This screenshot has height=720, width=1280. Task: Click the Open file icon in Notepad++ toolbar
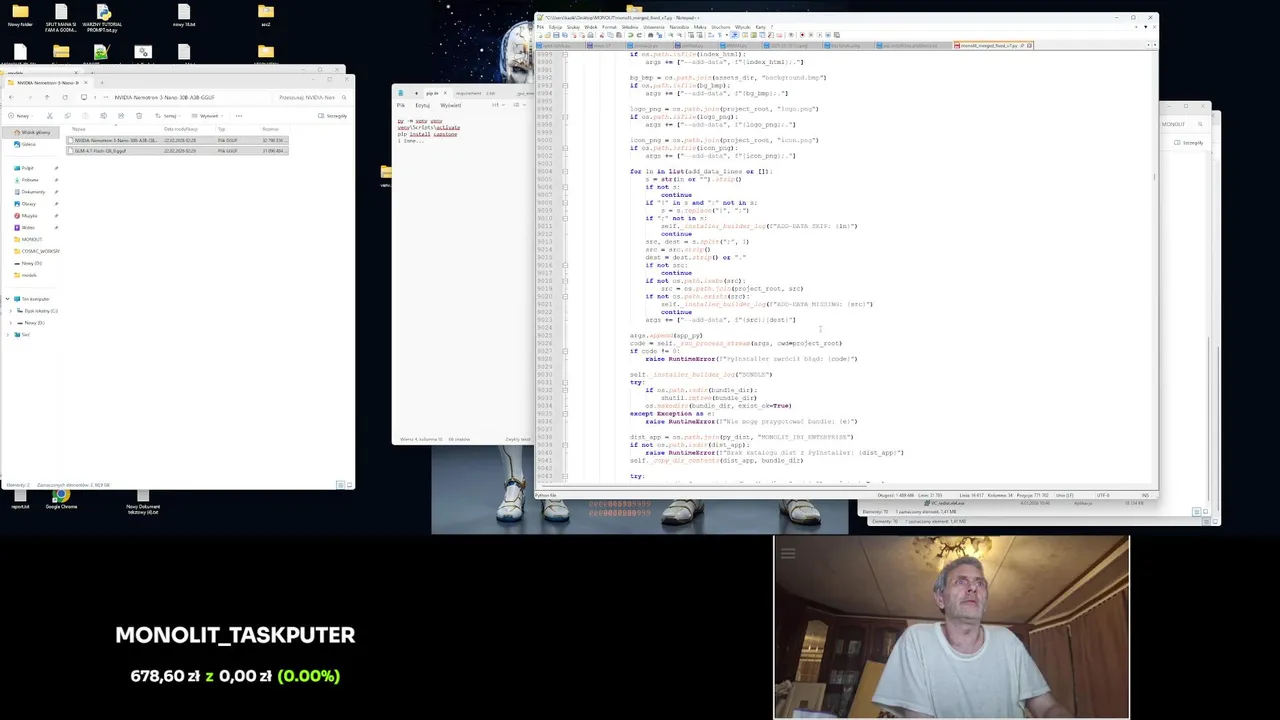coord(547,35)
